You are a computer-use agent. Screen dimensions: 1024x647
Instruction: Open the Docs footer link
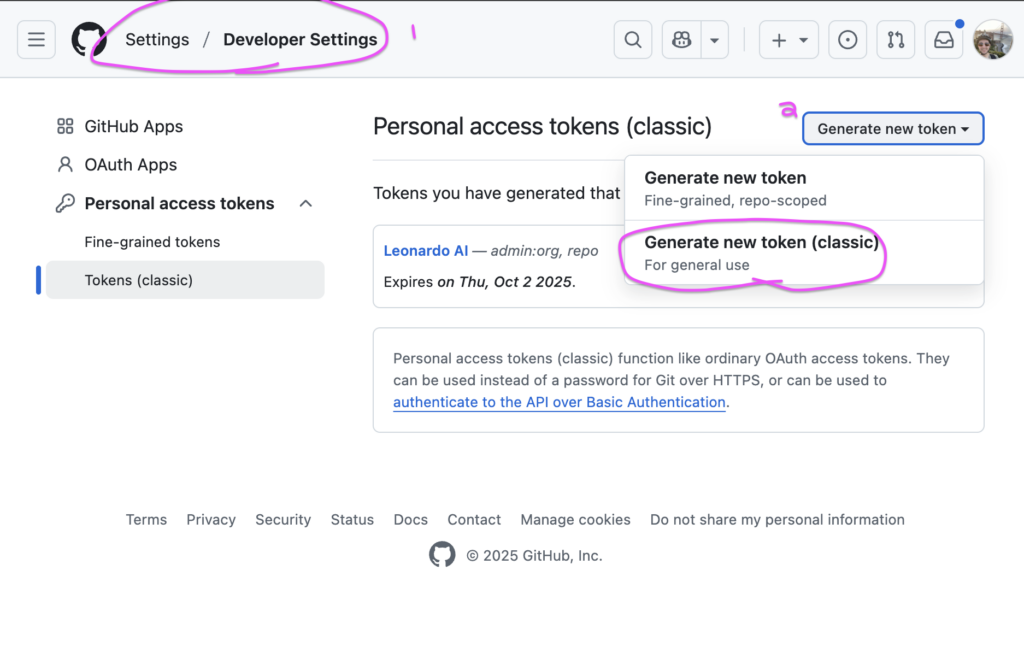(x=410, y=520)
